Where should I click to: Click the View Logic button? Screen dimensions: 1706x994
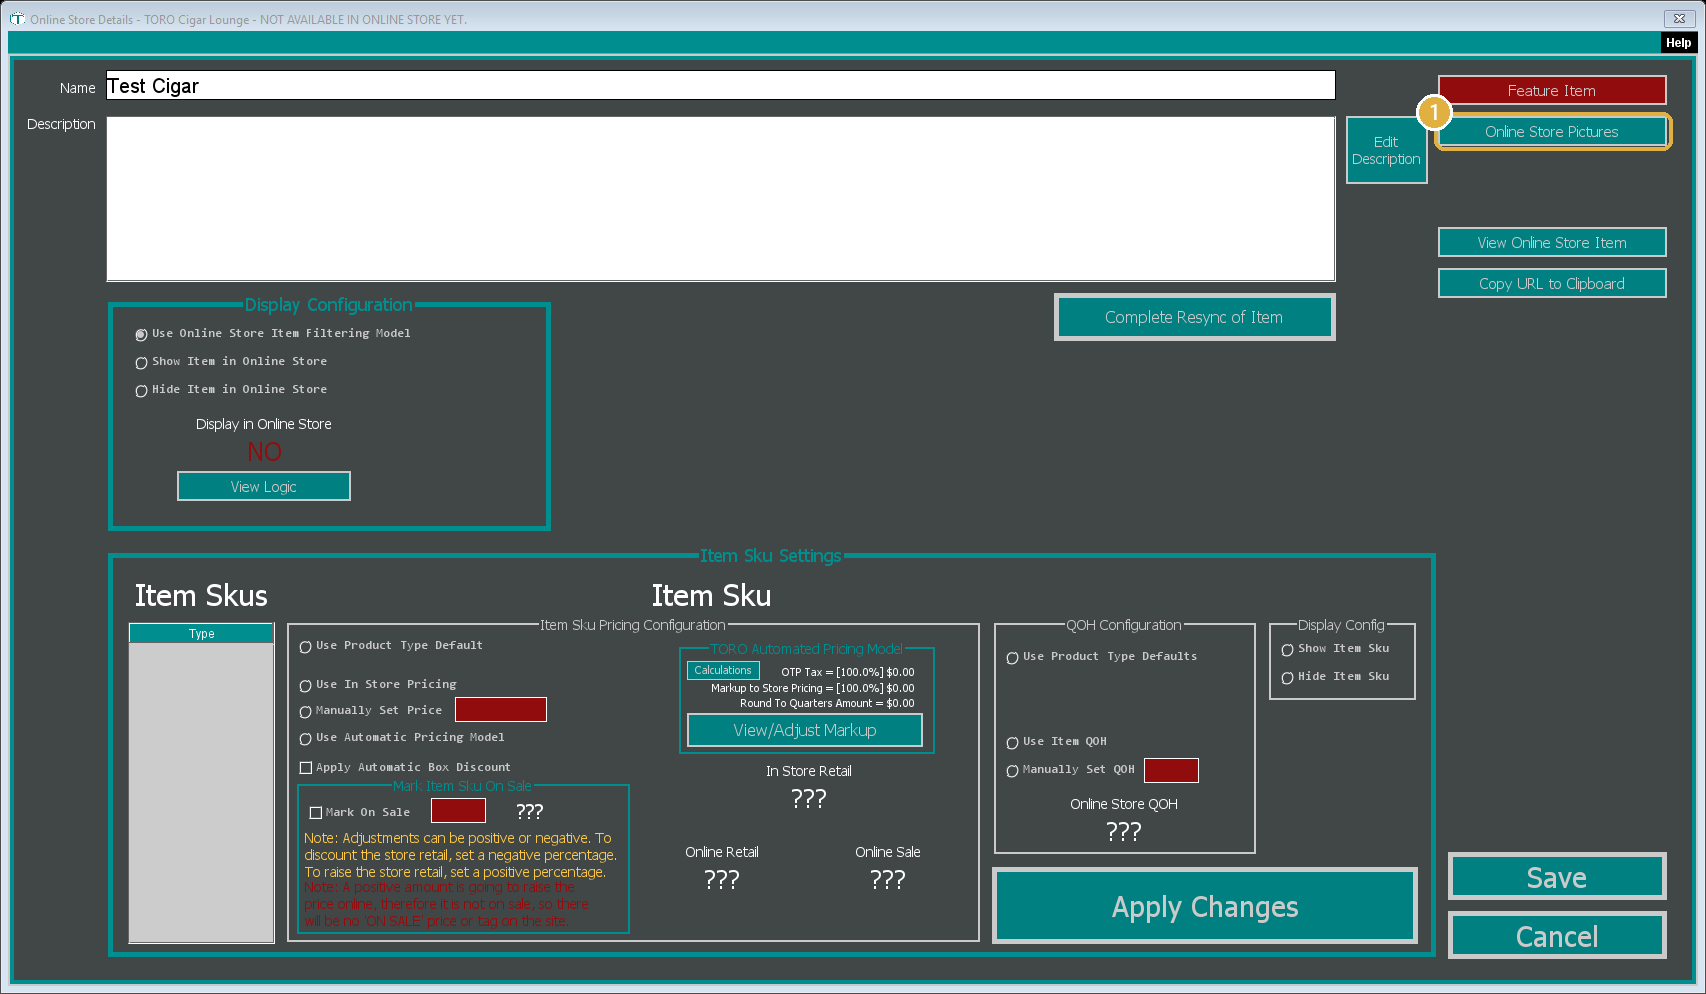coord(264,486)
